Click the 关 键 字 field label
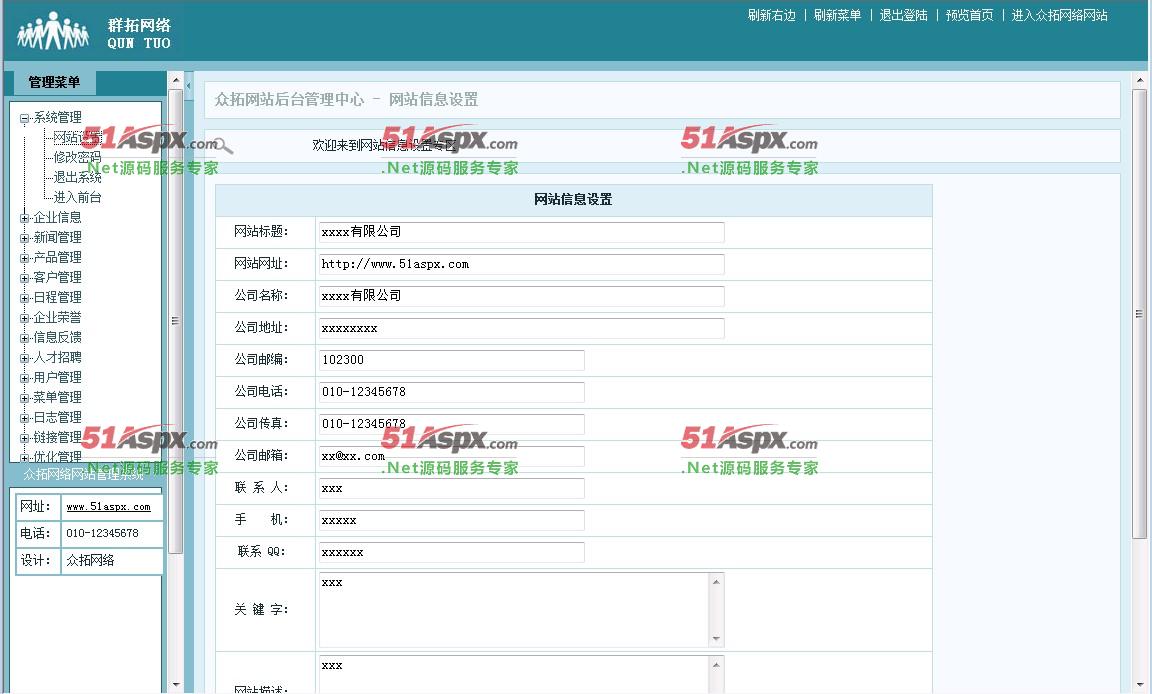This screenshot has height=694, width=1152. pyautogui.click(x=262, y=610)
